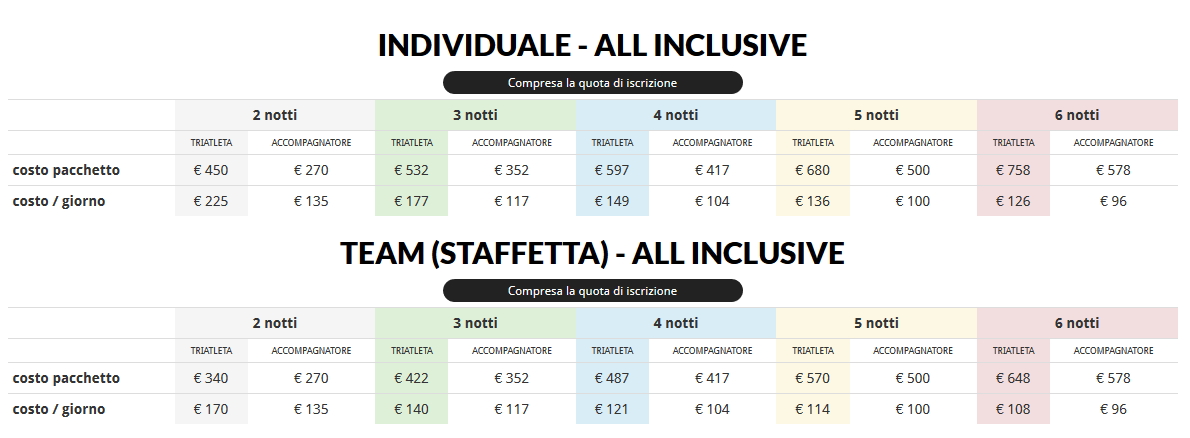The image size is (1190, 438).
Task: Click the € 597 package price cell
Action: point(612,170)
